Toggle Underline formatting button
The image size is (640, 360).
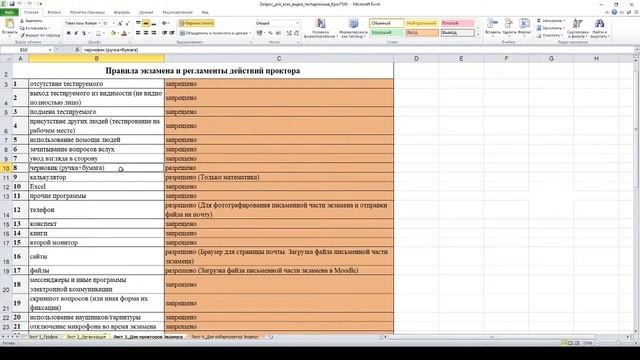click(84, 33)
